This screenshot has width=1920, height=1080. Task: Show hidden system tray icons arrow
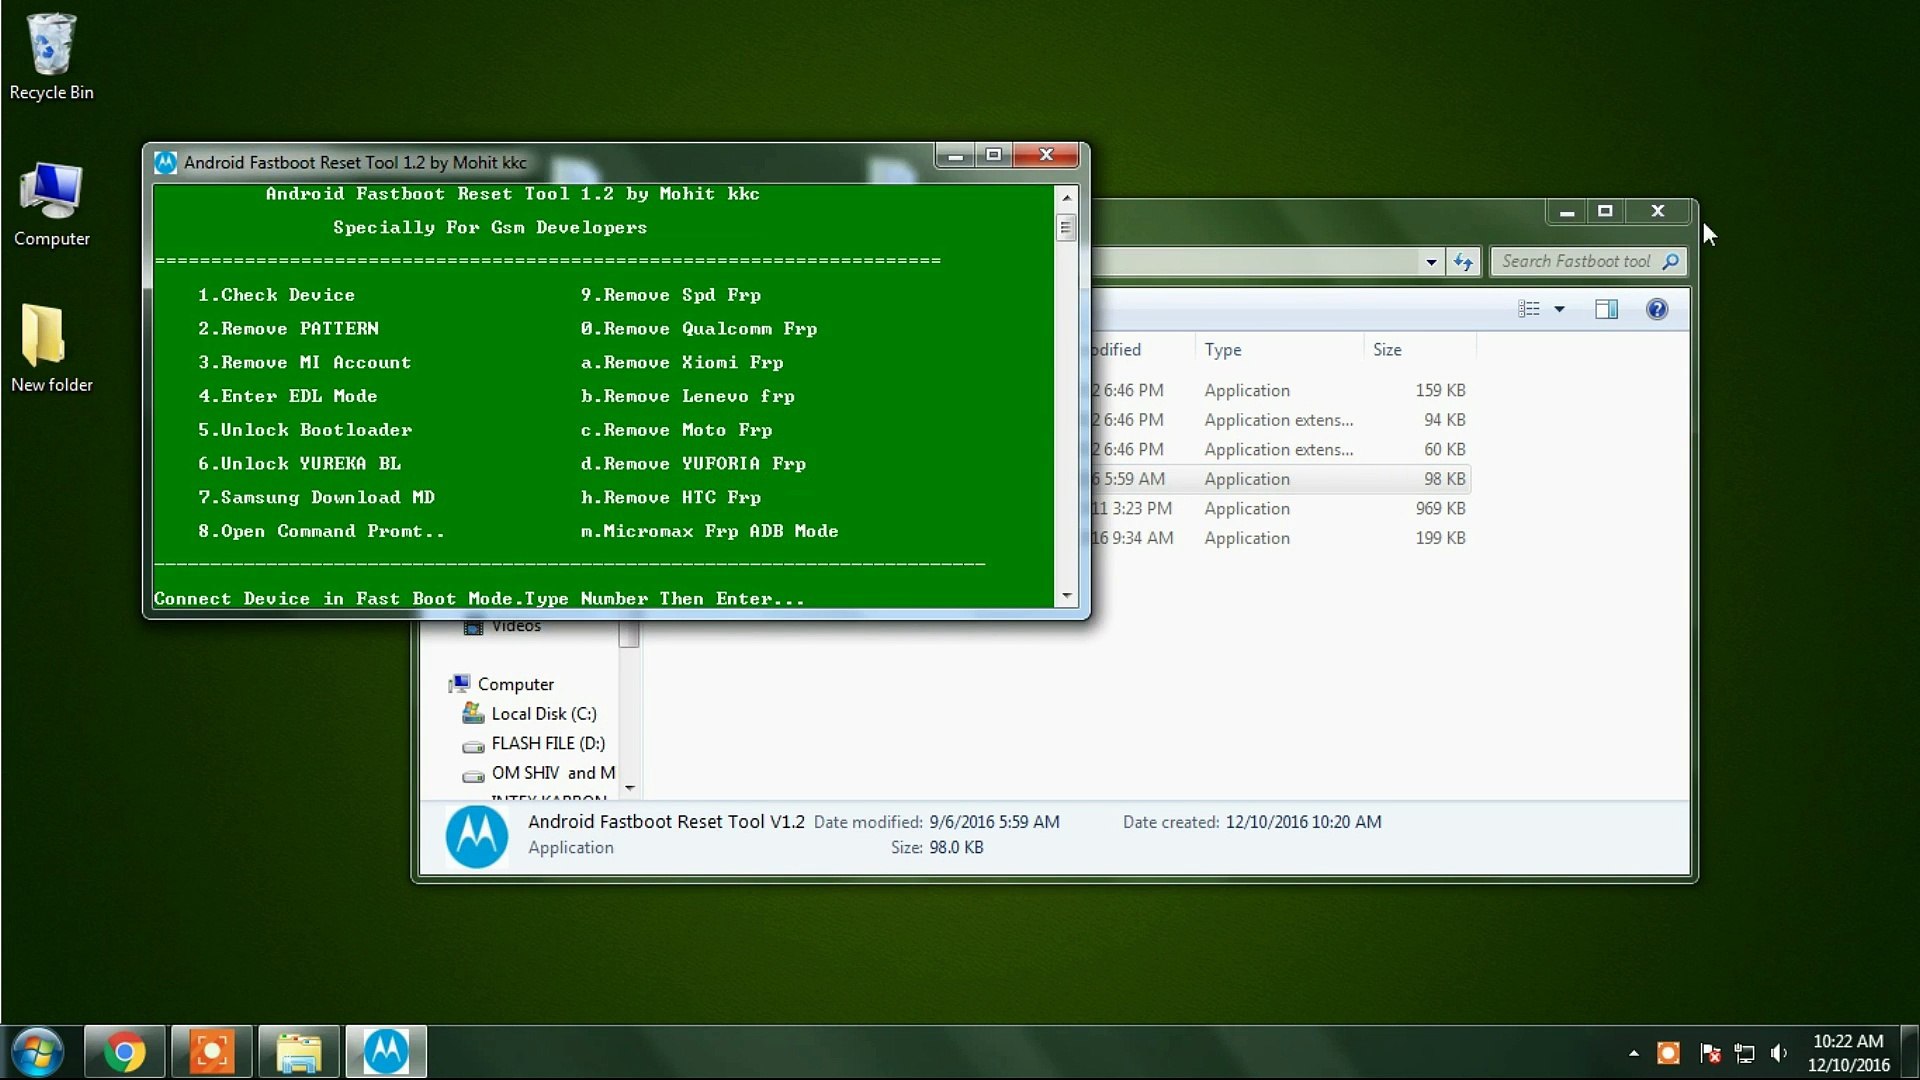coord(1634,1053)
